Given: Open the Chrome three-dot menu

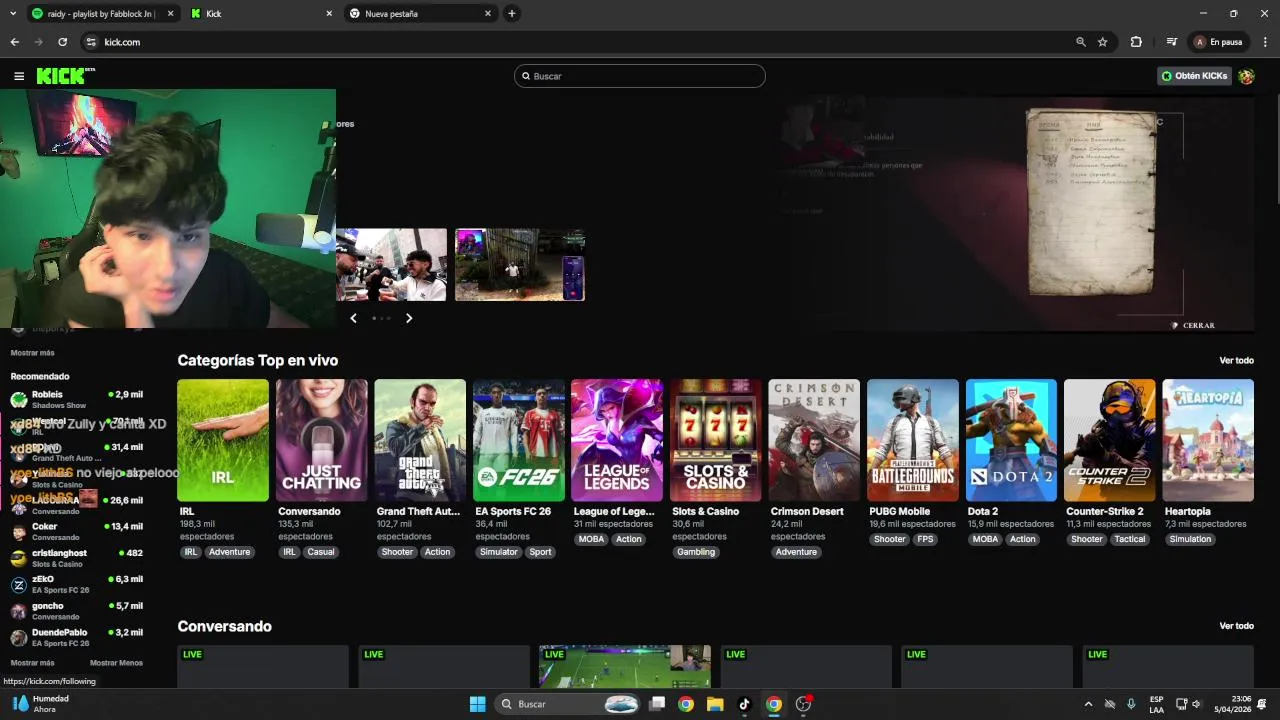Looking at the screenshot, I should (1266, 42).
